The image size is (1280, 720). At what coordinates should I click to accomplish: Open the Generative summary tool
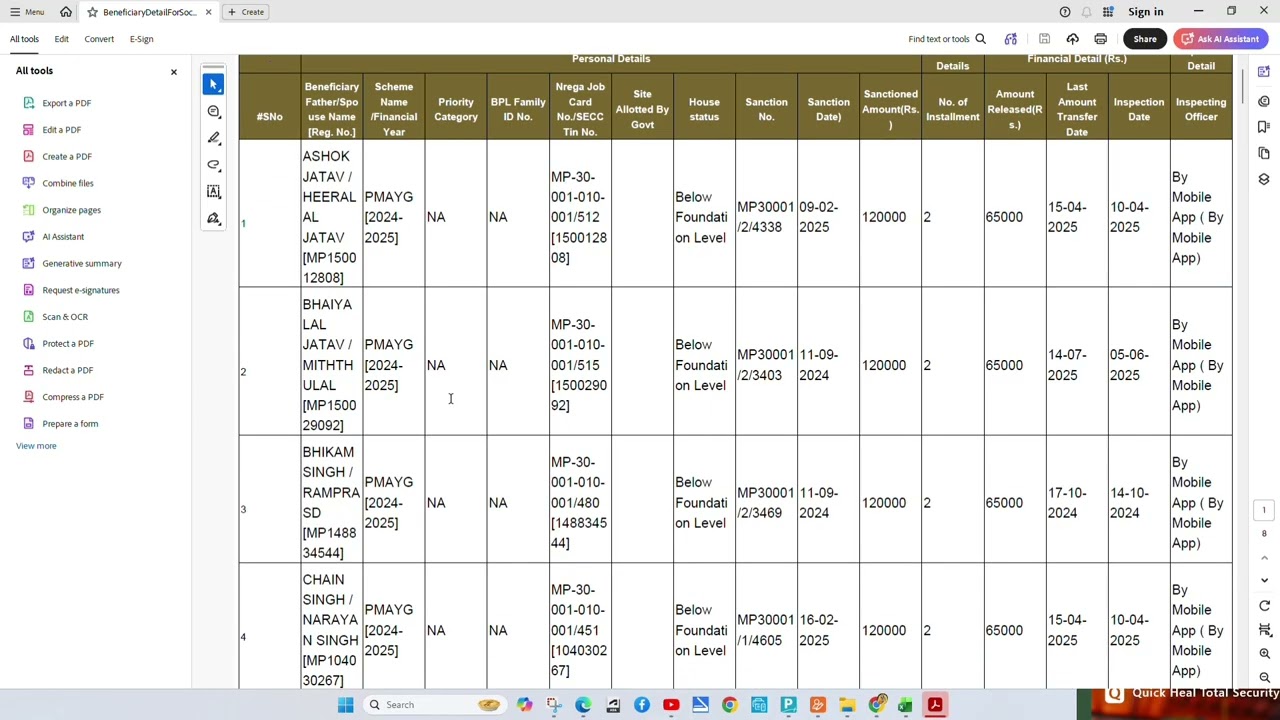click(x=81, y=263)
